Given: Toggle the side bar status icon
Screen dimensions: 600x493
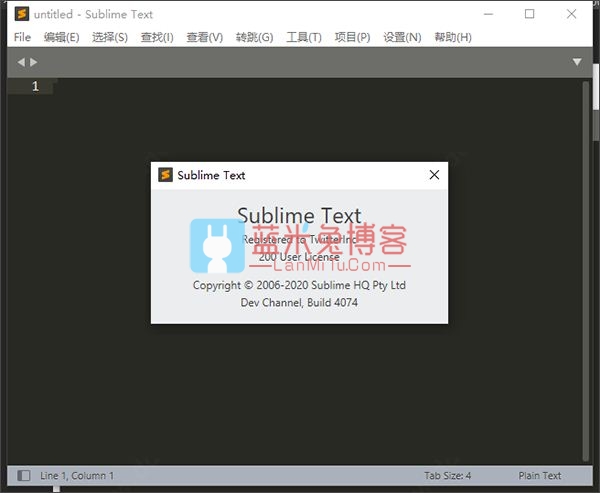Looking at the screenshot, I should click(24, 476).
